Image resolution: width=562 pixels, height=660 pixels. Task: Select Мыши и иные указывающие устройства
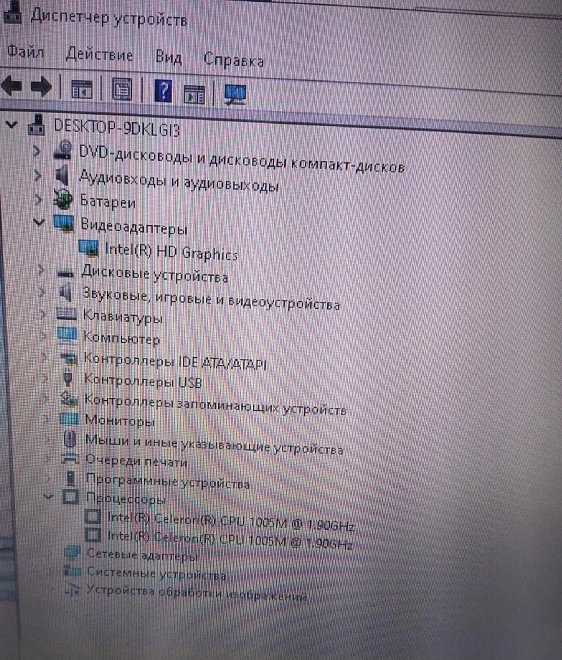click(x=214, y=445)
